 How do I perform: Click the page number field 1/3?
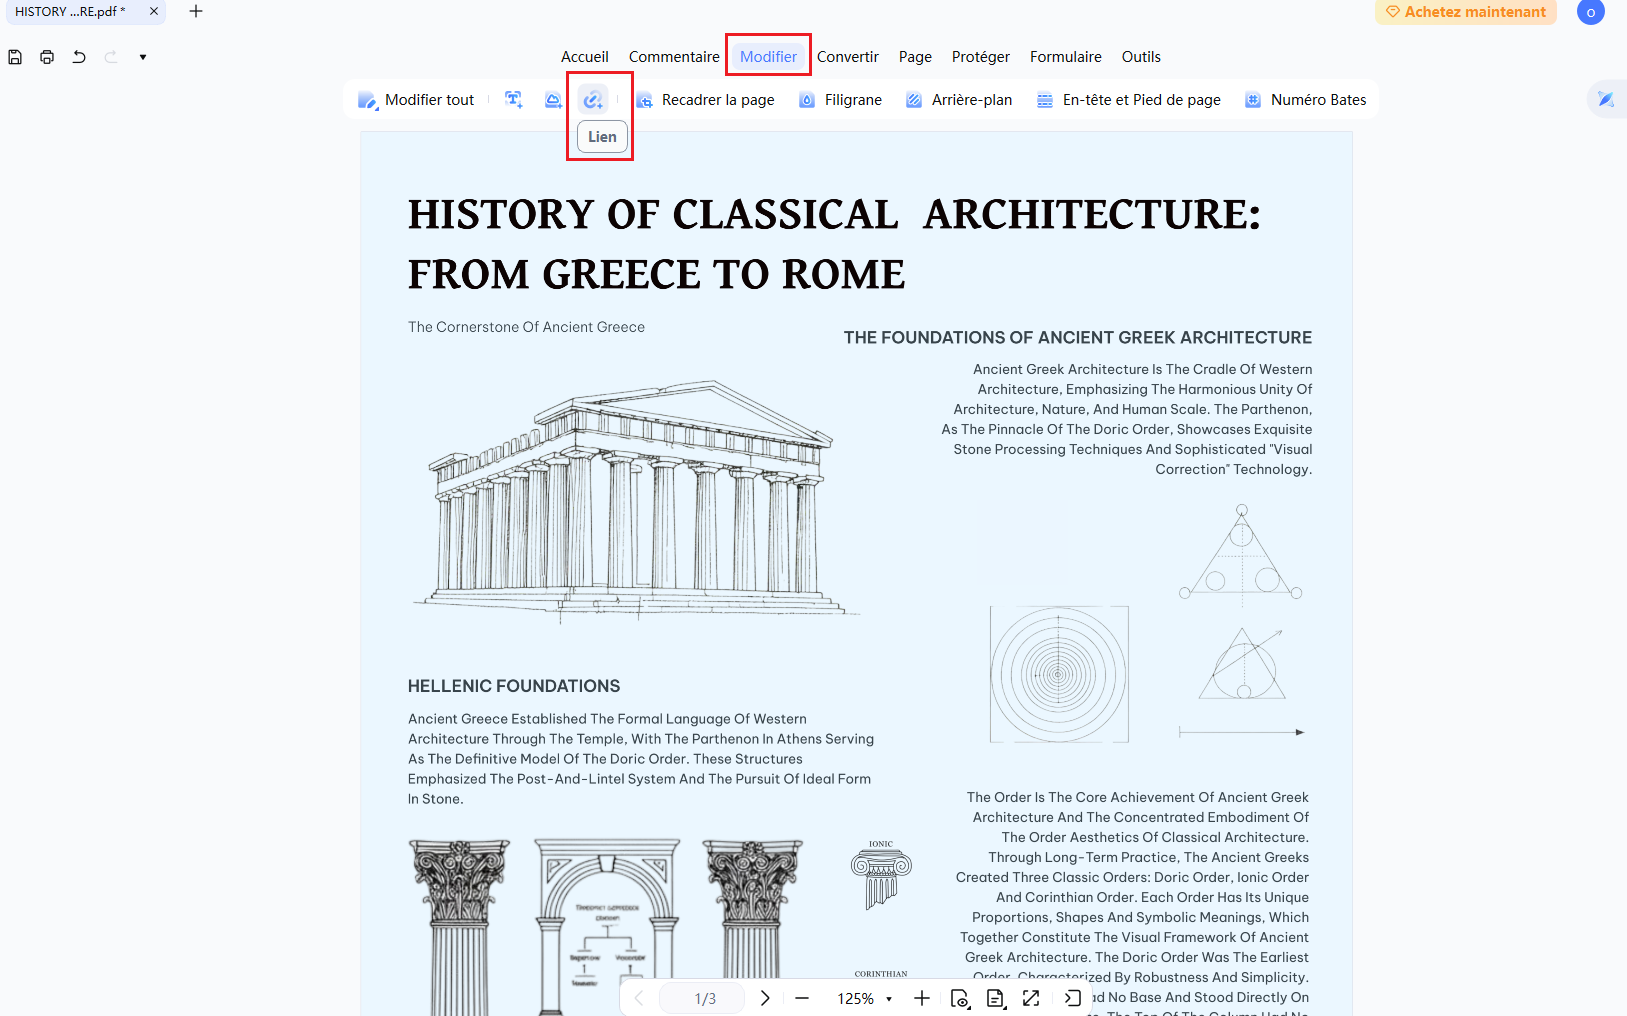coord(705,999)
